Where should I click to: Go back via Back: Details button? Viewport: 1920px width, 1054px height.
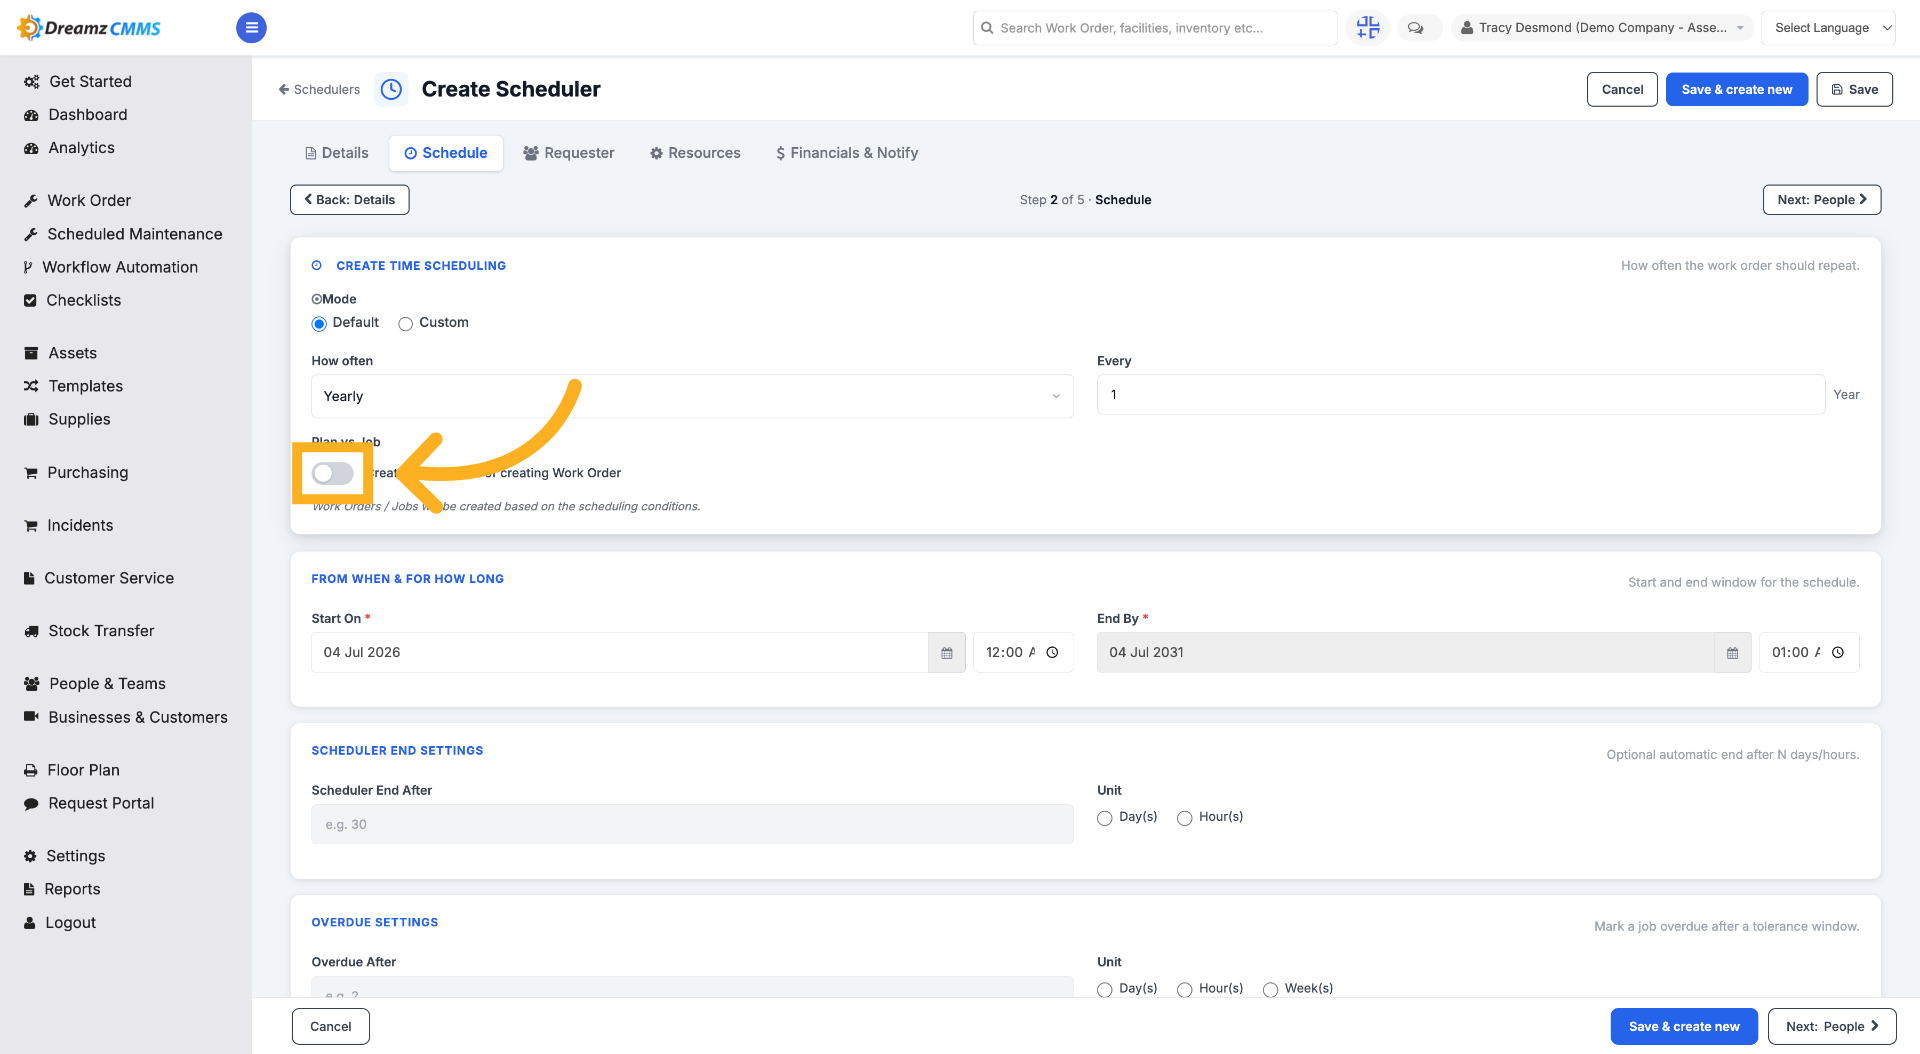pyautogui.click(x=350, y=200)
